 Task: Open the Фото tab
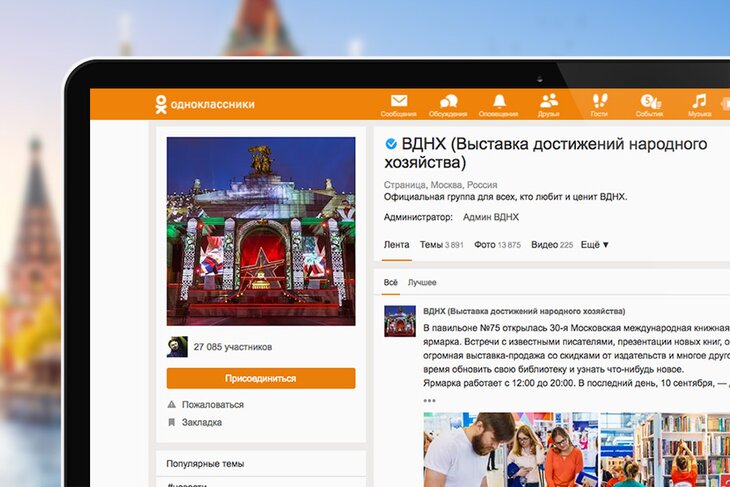point(497,245)
